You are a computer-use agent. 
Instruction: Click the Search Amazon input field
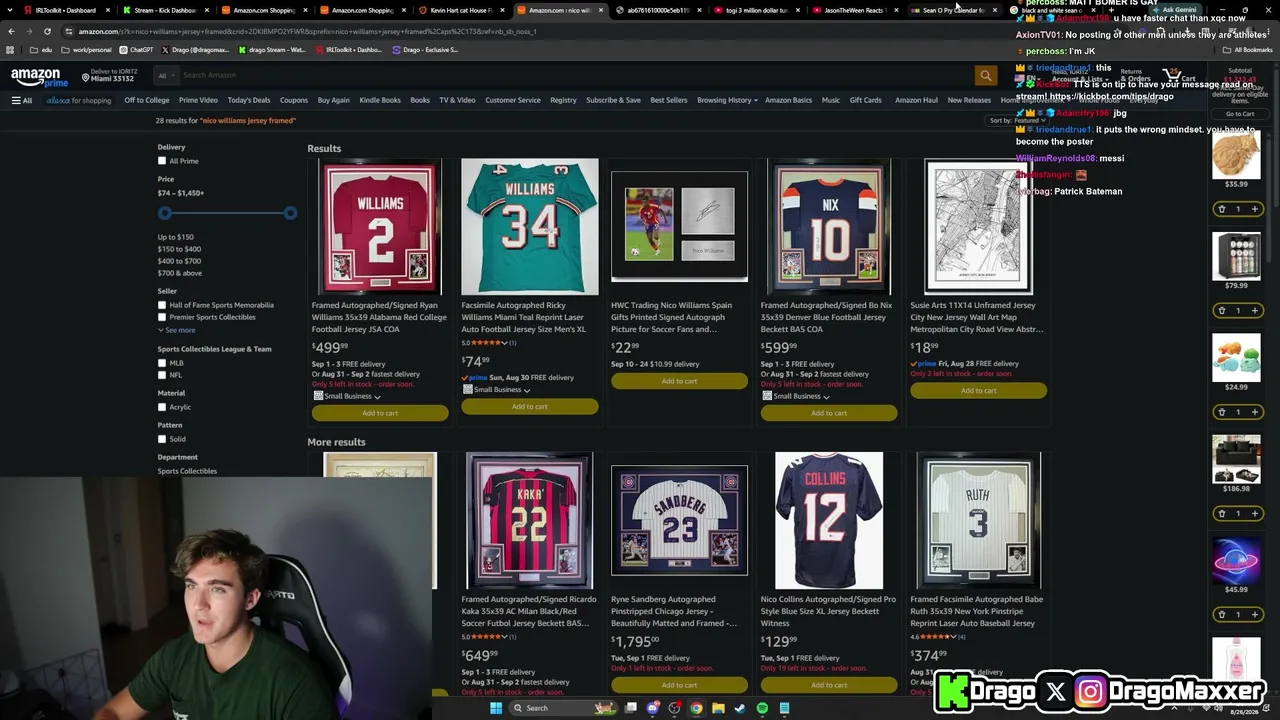click(x=575, y=75)
